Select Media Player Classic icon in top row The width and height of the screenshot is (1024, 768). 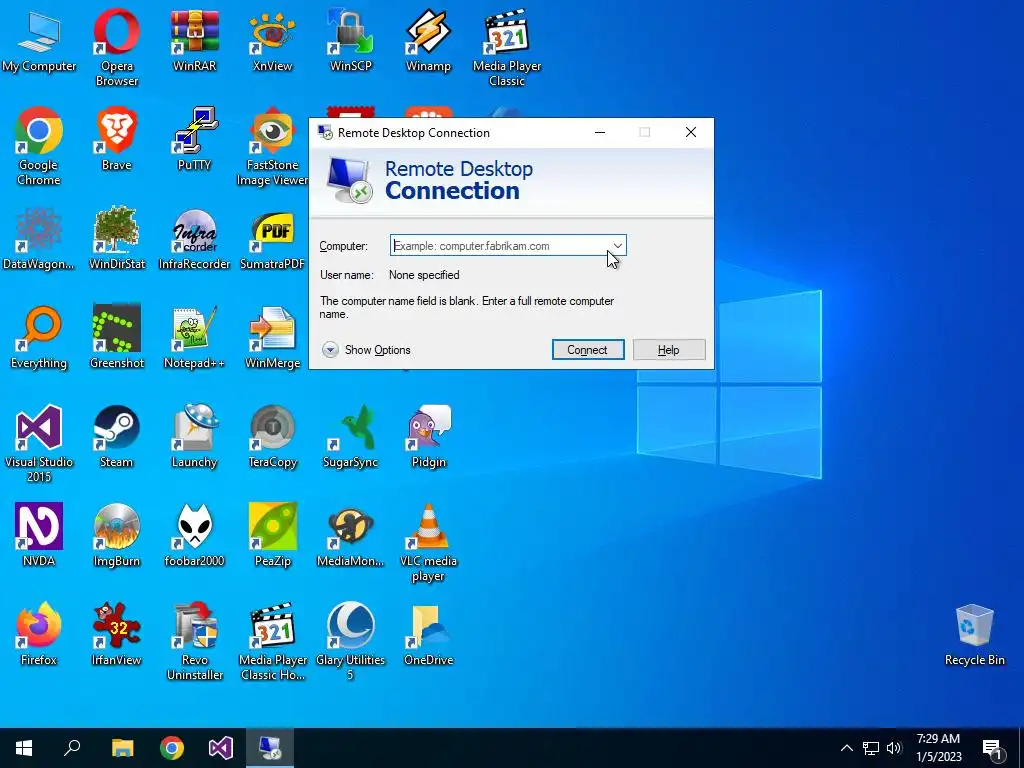[507, 47]
